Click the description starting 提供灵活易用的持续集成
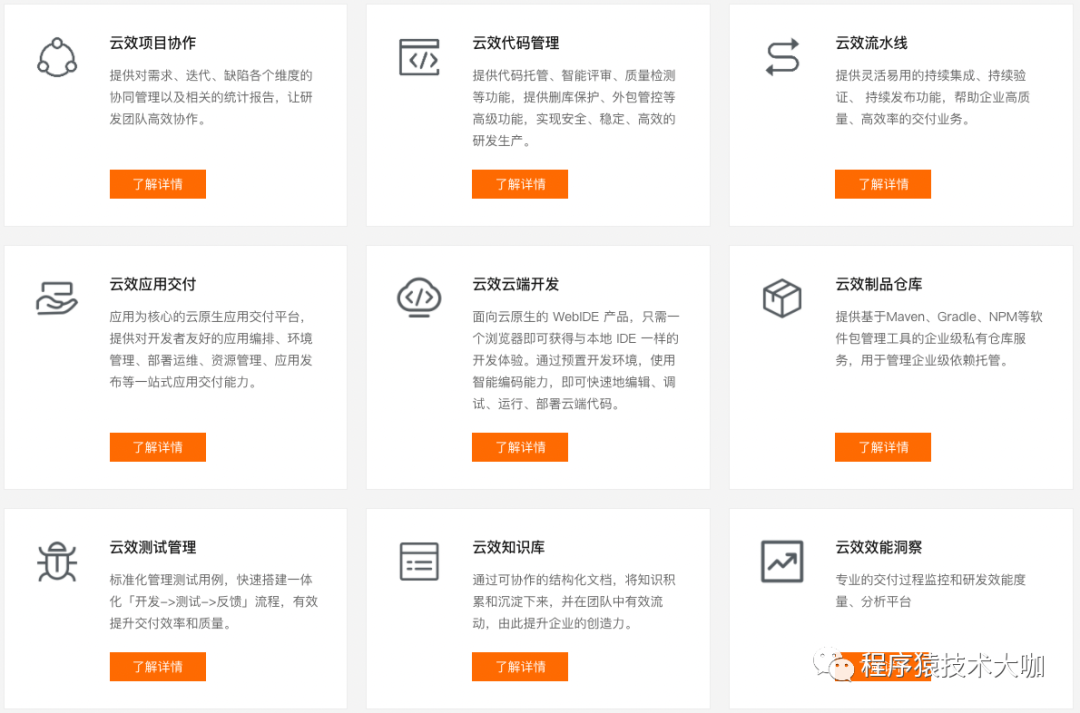This screenshot has width=1080, height=713. (x=933, y=97)
